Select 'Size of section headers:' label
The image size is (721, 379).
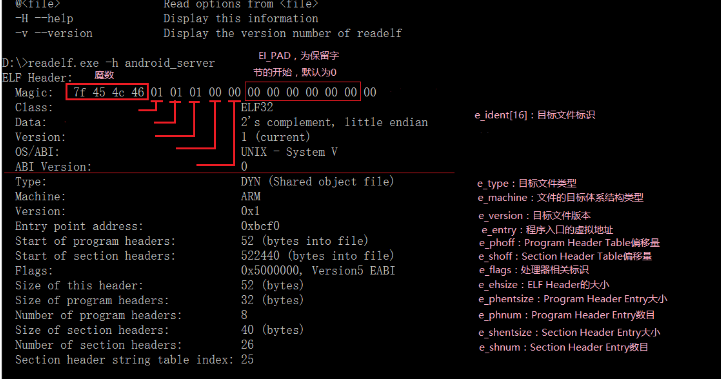pos(92,330)
